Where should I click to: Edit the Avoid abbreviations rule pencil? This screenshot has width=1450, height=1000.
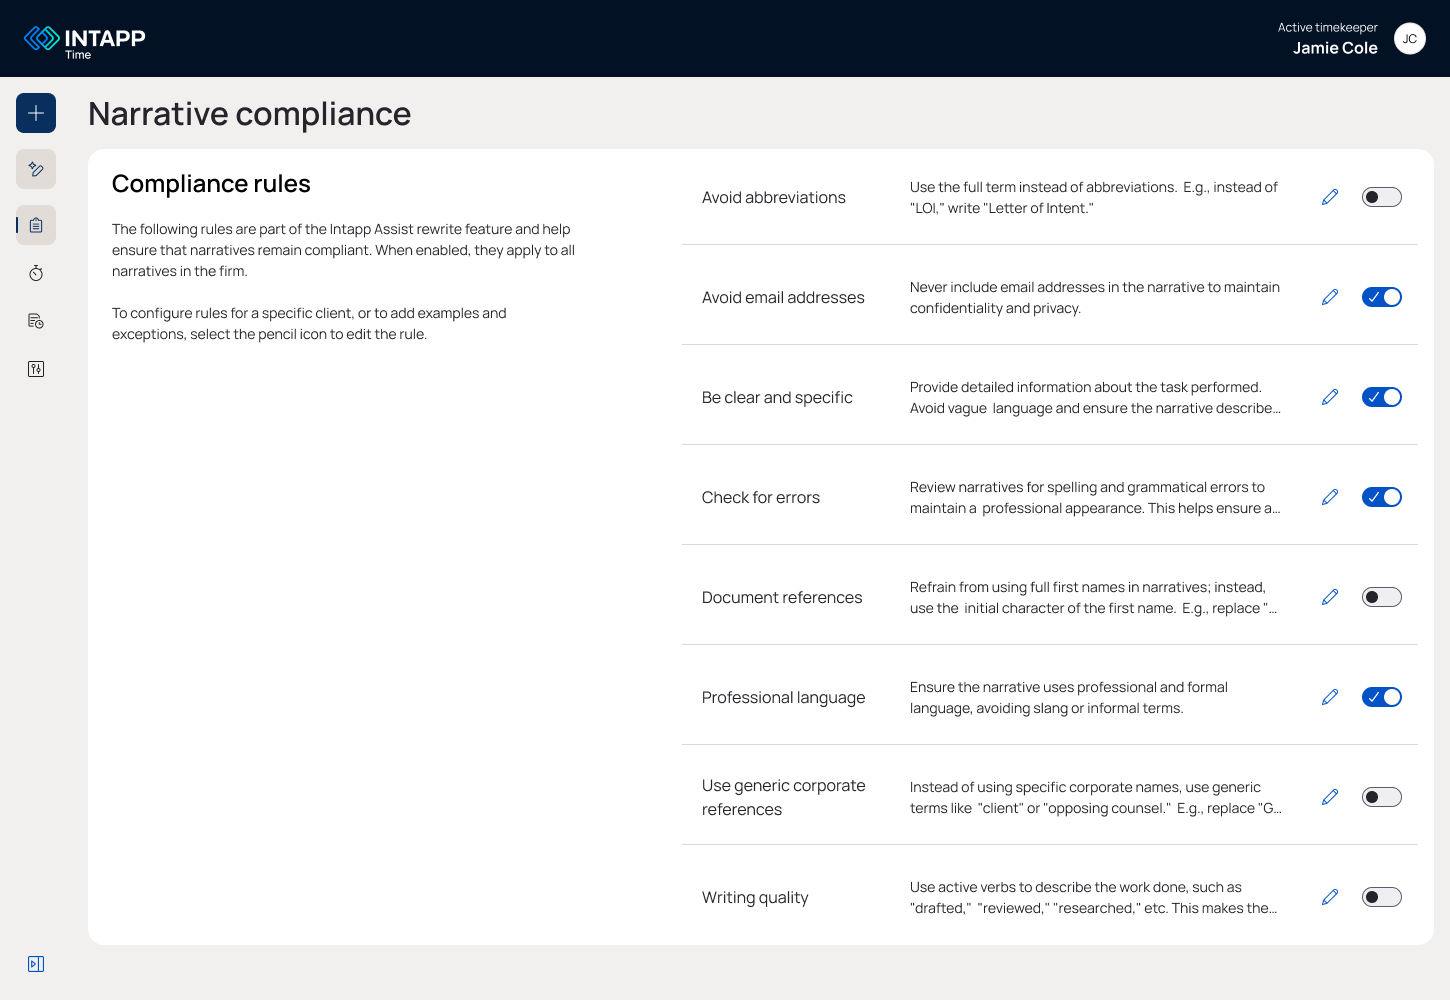(x=1330, y=197)
